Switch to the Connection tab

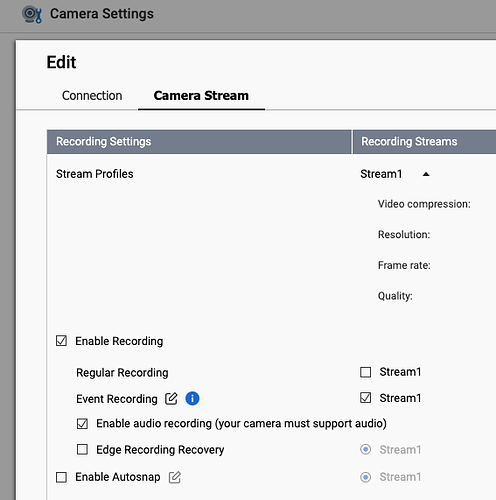(92, 96)
